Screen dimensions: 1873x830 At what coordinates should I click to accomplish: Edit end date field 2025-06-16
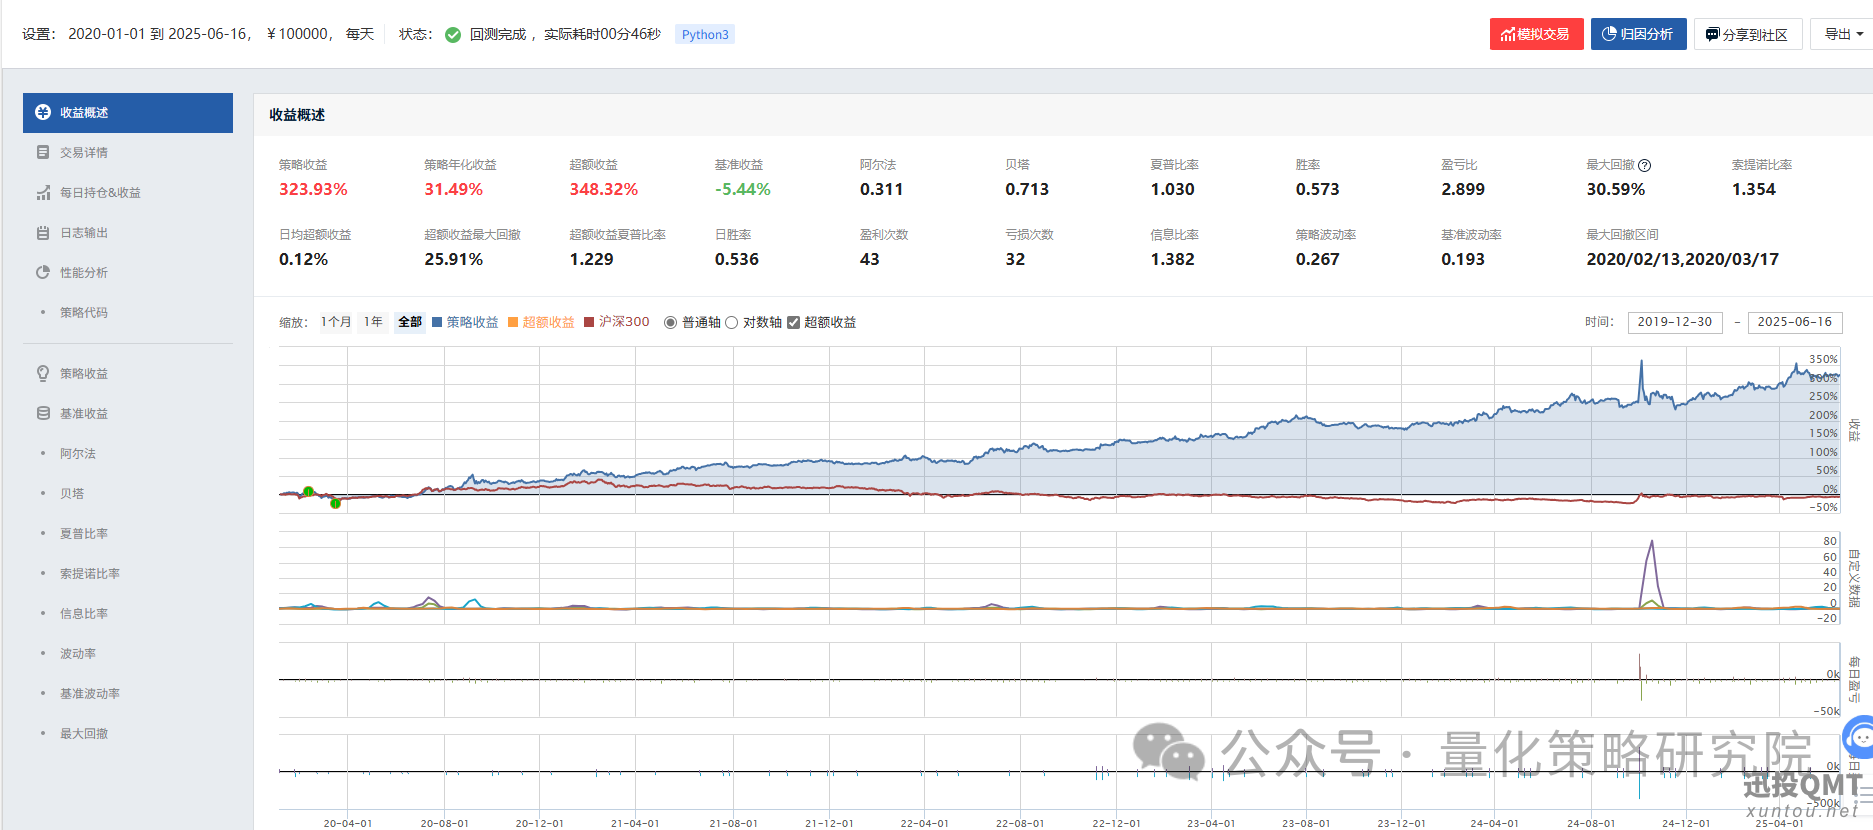coord(1795,322)
